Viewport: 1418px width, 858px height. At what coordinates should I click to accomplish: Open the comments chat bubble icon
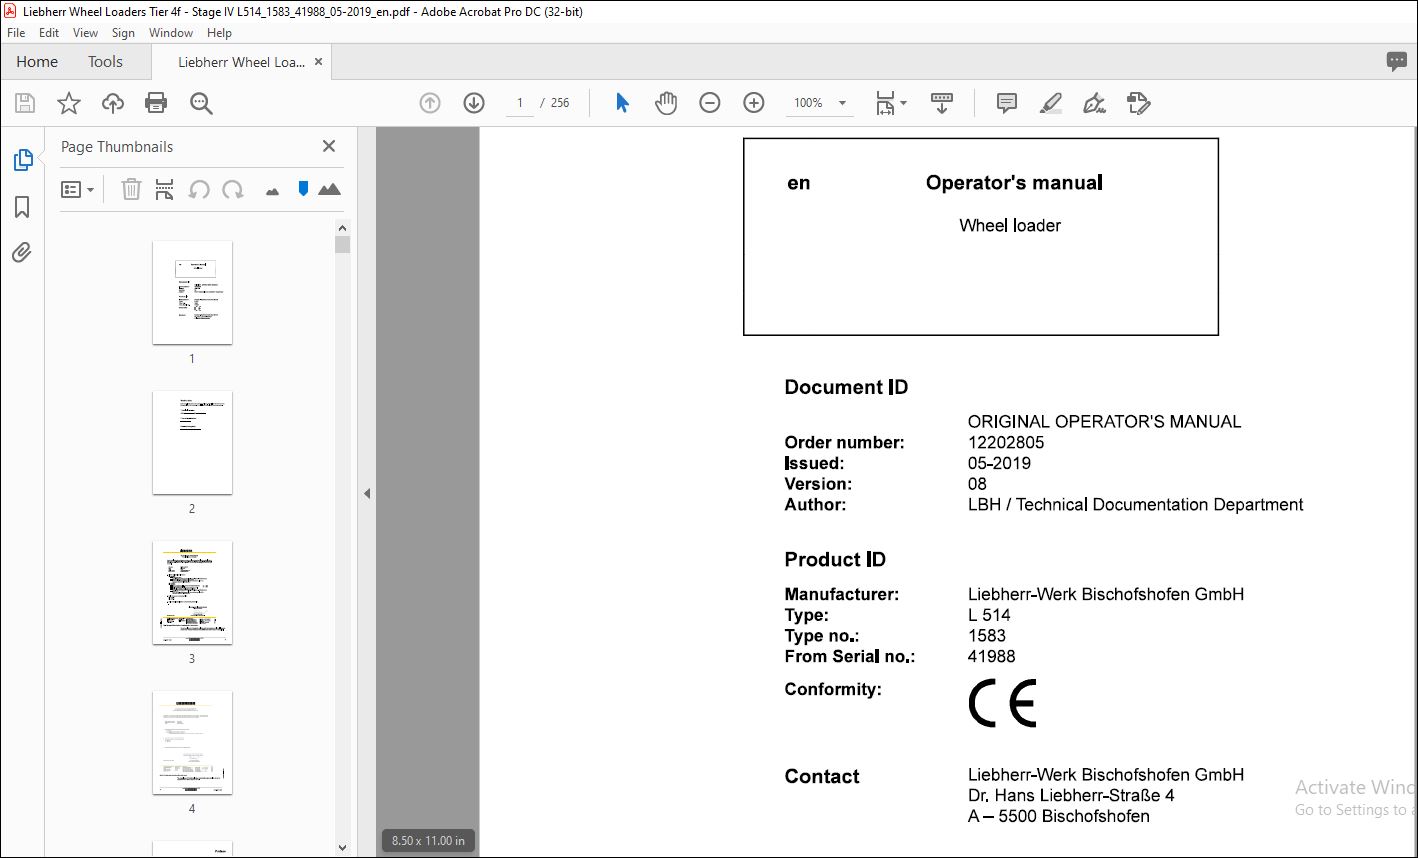pyautogui.click(x=1397, y=61)
